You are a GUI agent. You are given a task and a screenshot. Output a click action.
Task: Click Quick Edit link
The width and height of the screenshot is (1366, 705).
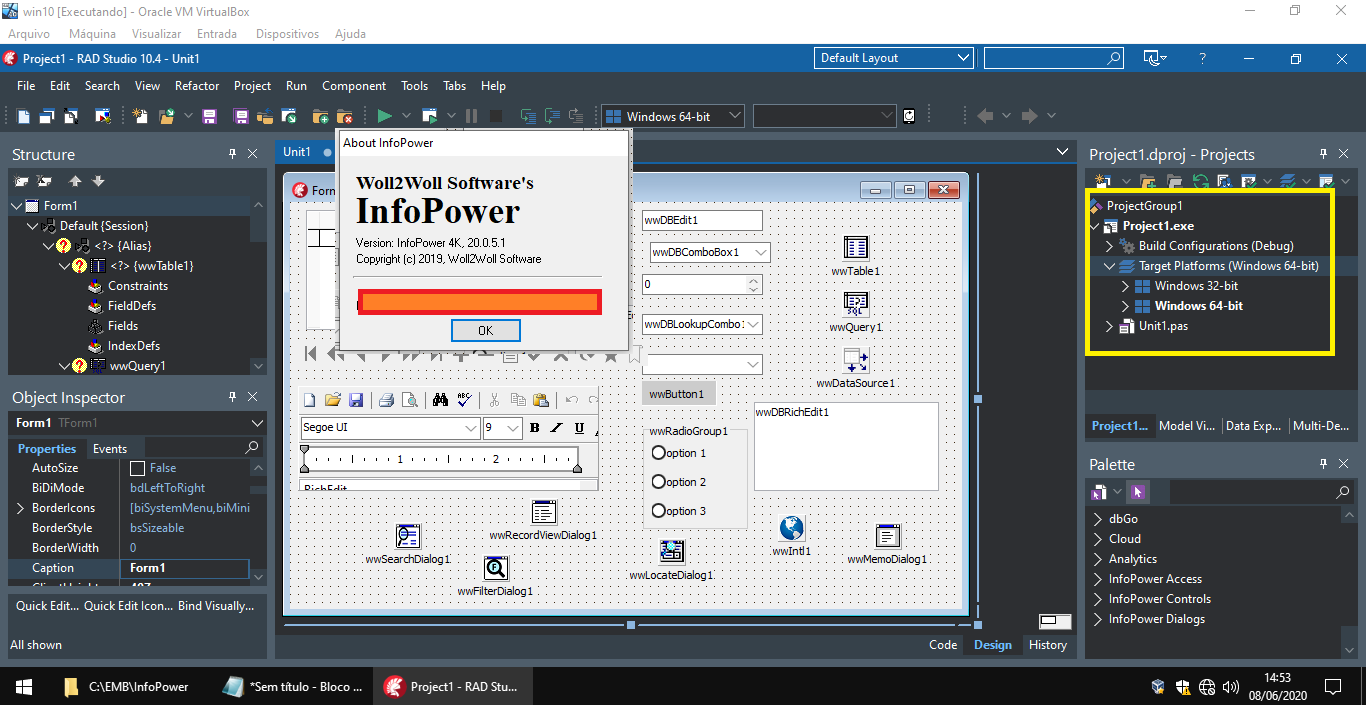pos(46,606)
